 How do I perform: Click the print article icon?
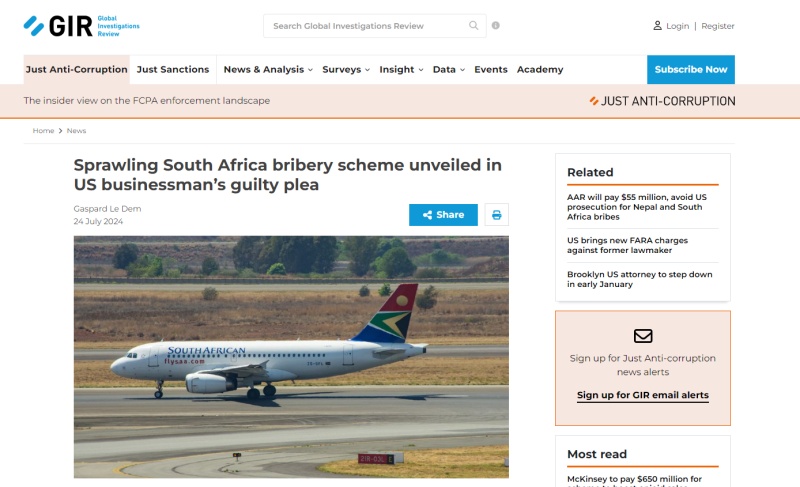497,215
